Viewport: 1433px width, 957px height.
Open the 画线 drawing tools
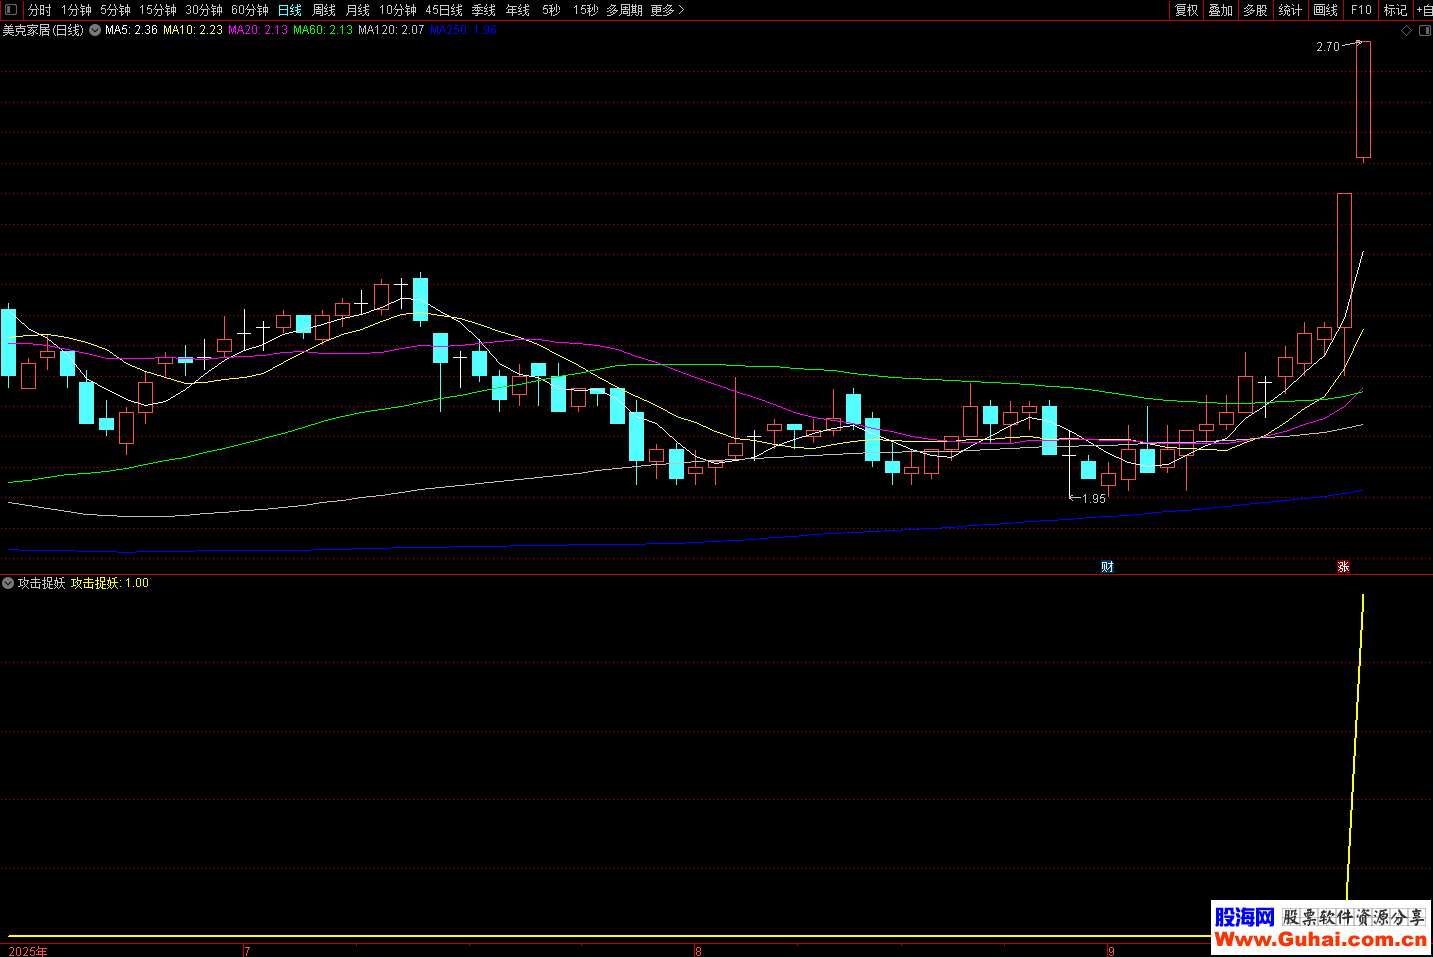[1326, 10]
